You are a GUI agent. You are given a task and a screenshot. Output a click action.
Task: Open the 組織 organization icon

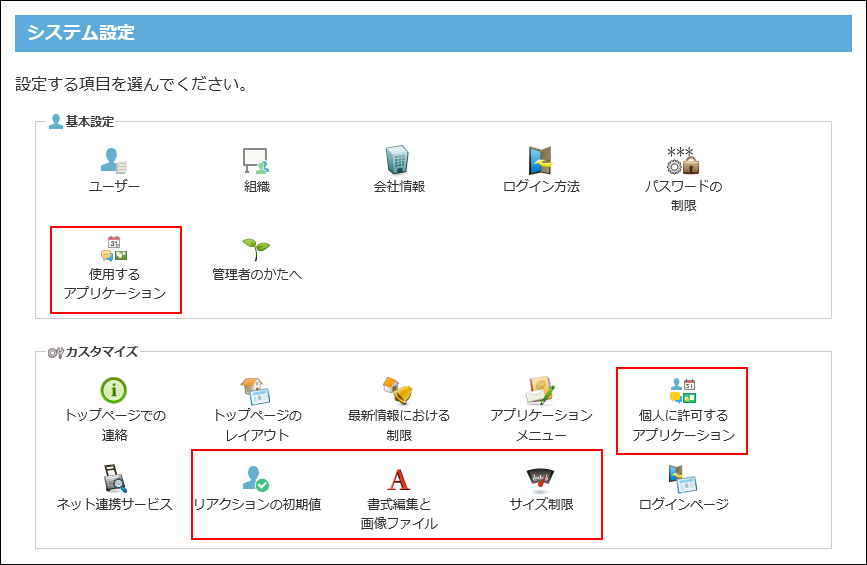coord(256,160)
